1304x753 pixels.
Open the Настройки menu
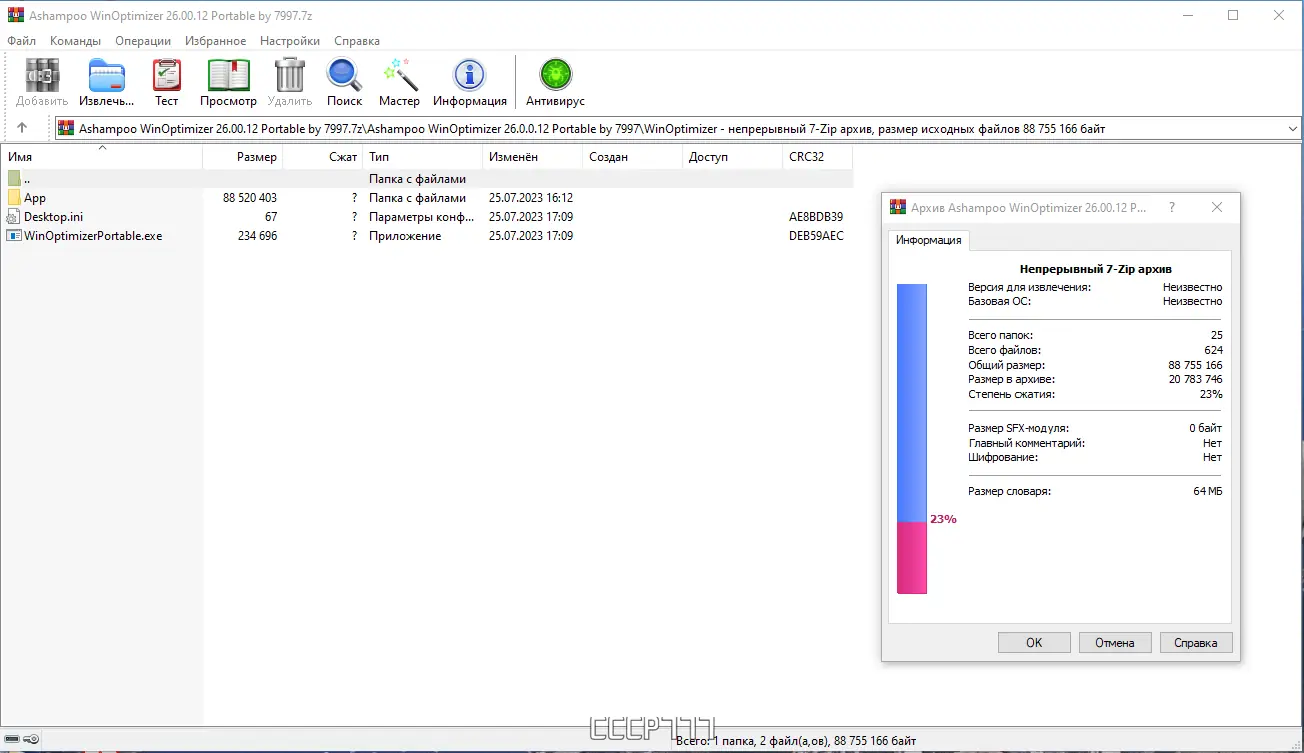pyautogui.click(x=289, y=41)
